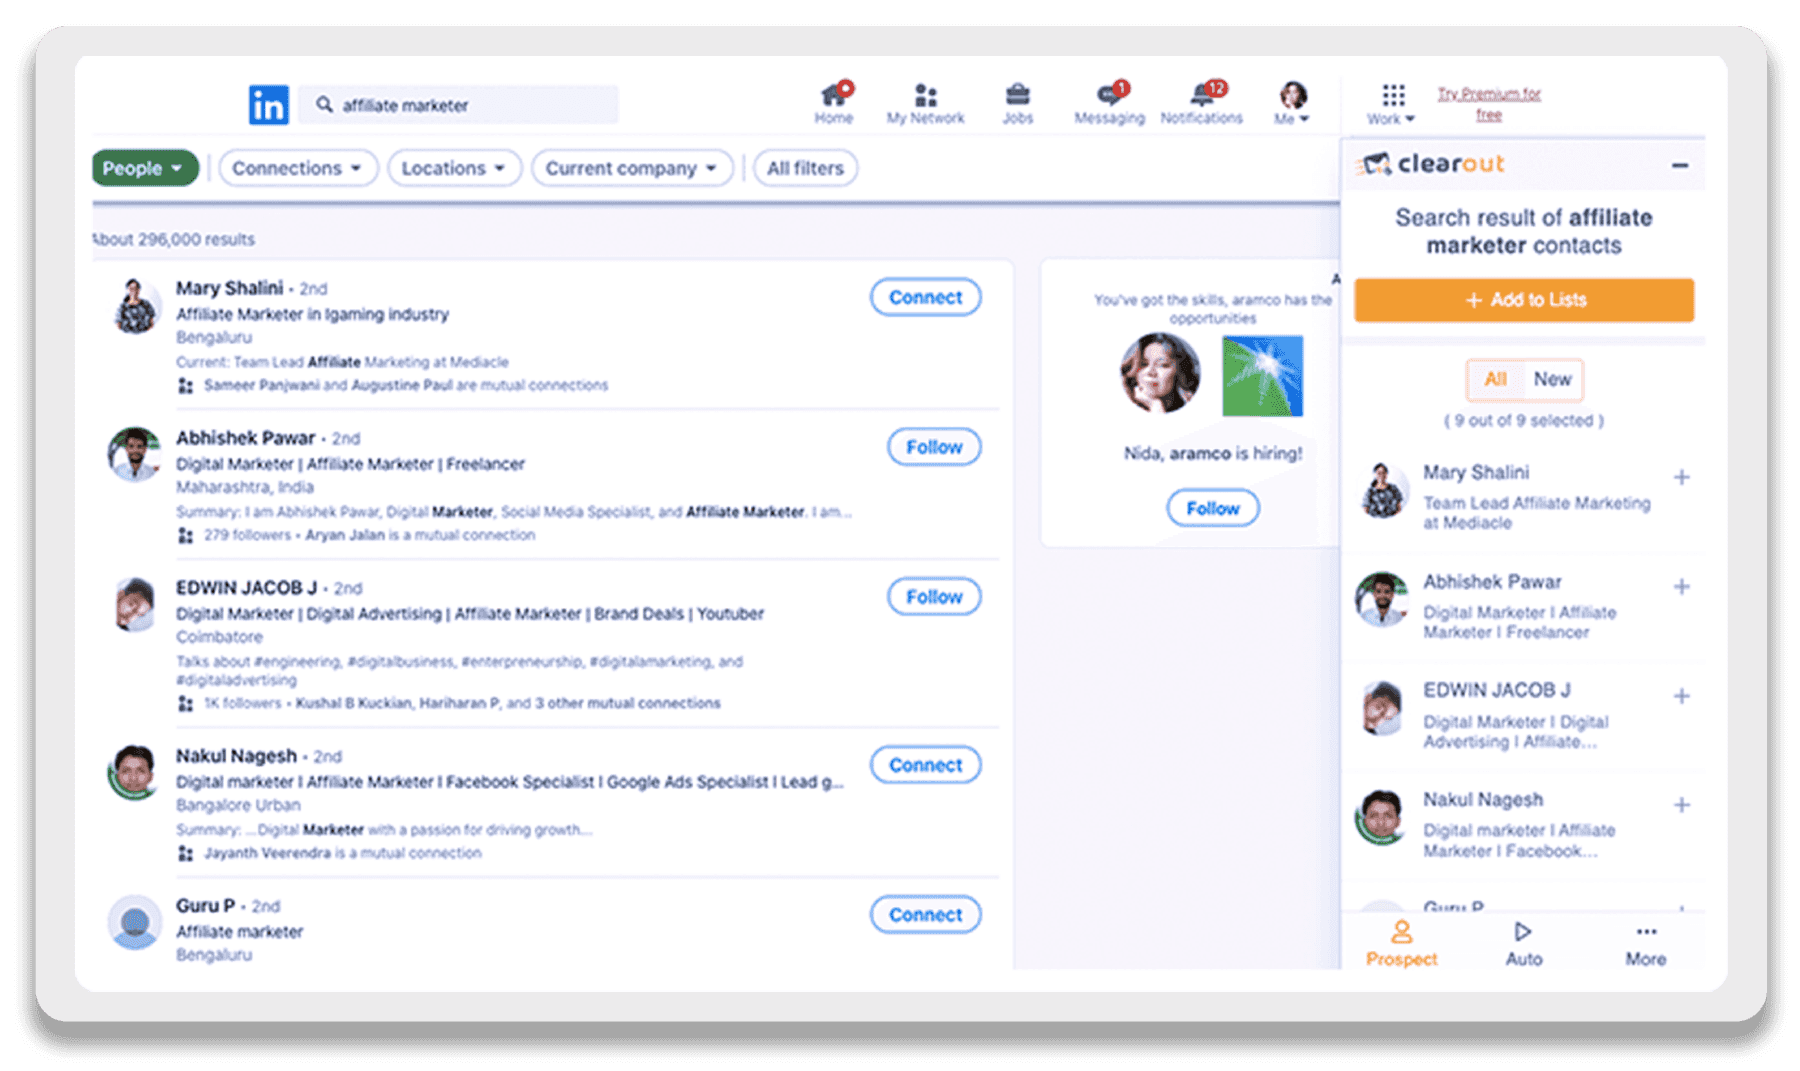This screenshot has width=1800, height=1071.
Task: Open the Auto tab in Clearout
Action: tap(1523, 944)
